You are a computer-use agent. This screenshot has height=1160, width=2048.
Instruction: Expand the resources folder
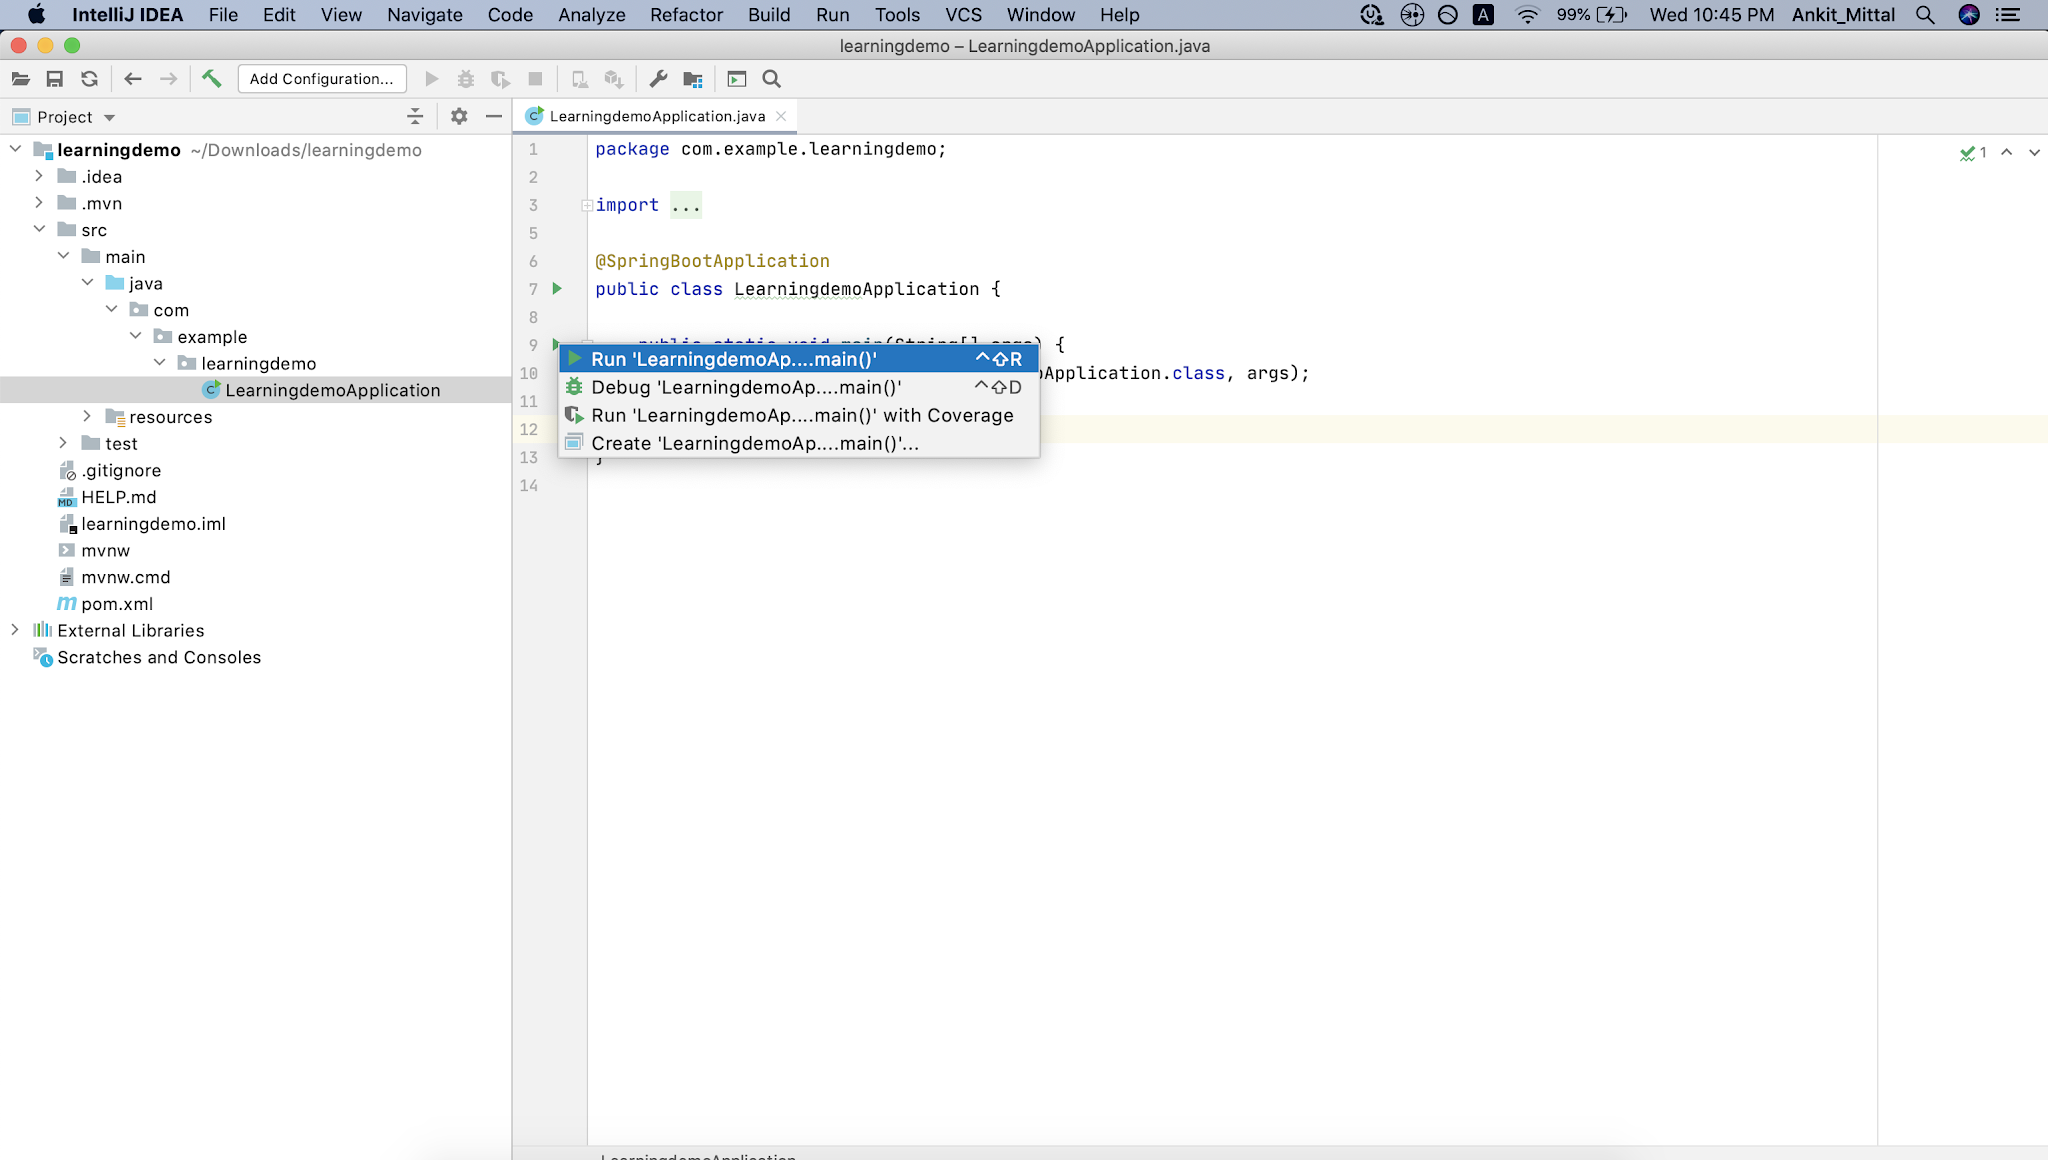pyautogui.click(x=87, y=416)
